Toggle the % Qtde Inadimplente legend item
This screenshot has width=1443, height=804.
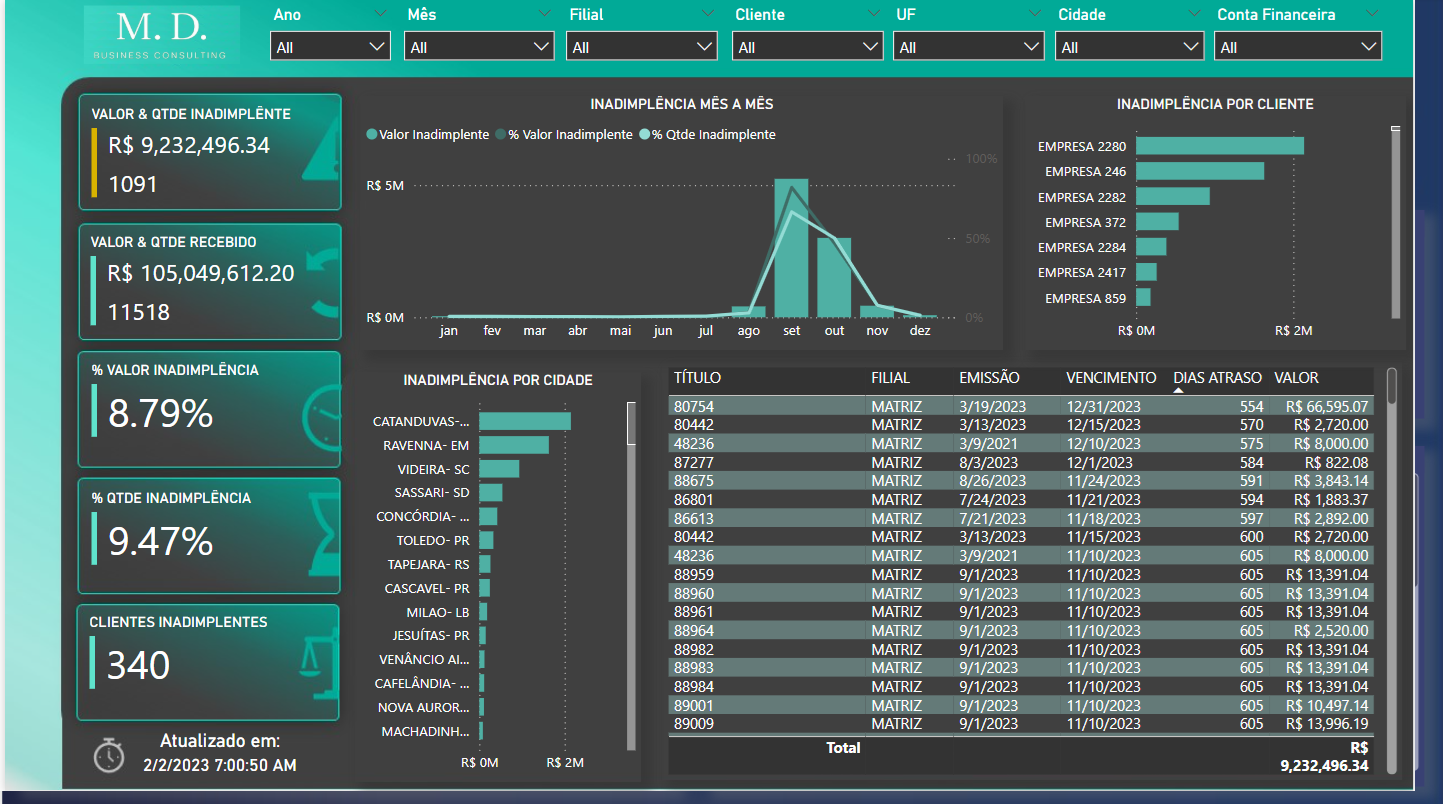coord(707,135)
